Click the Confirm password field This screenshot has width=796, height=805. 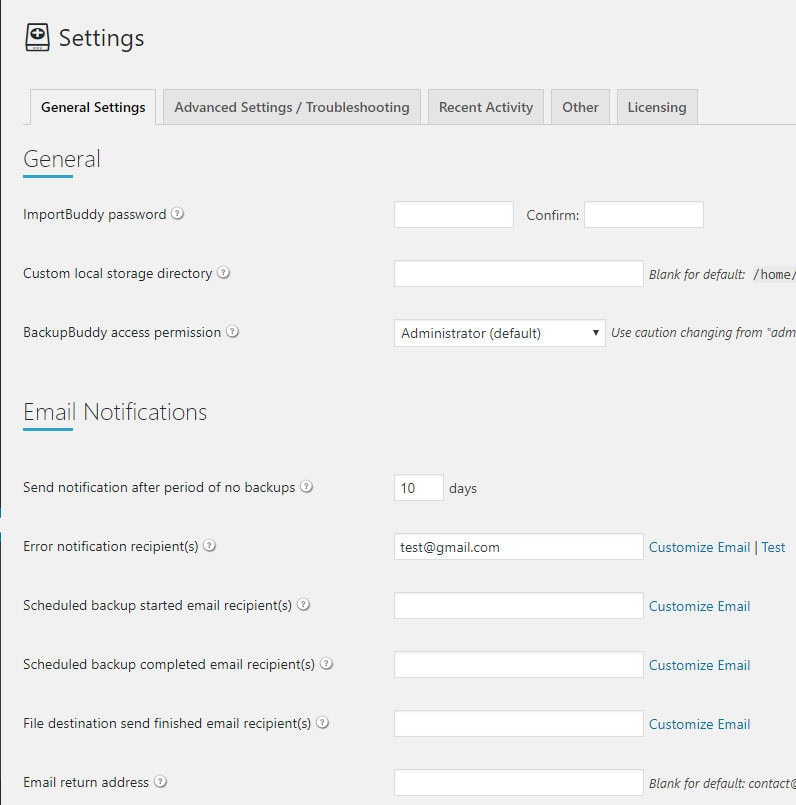click(x=644, y=215)
